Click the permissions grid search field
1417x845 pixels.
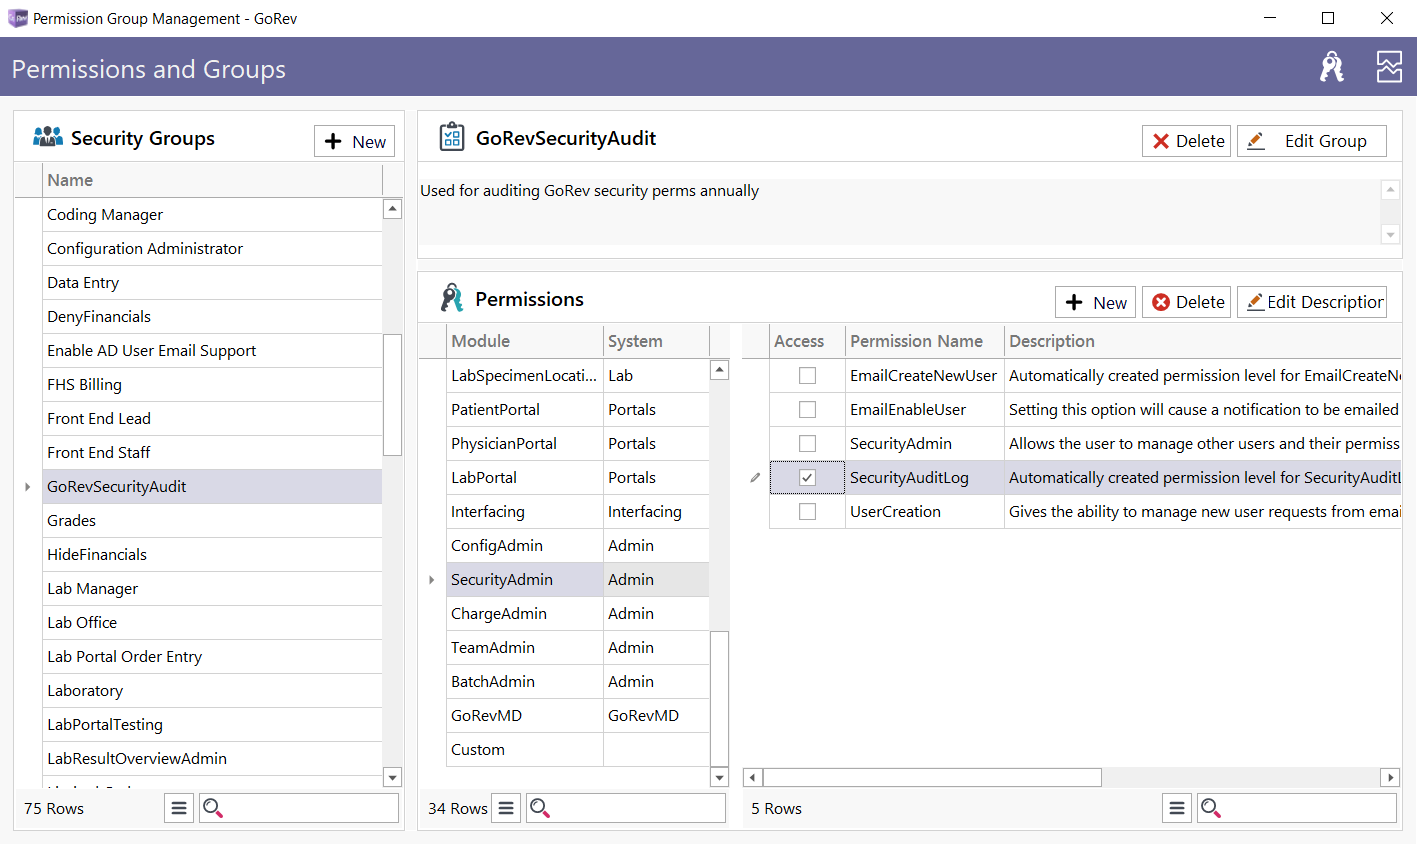coord(1297,808)
